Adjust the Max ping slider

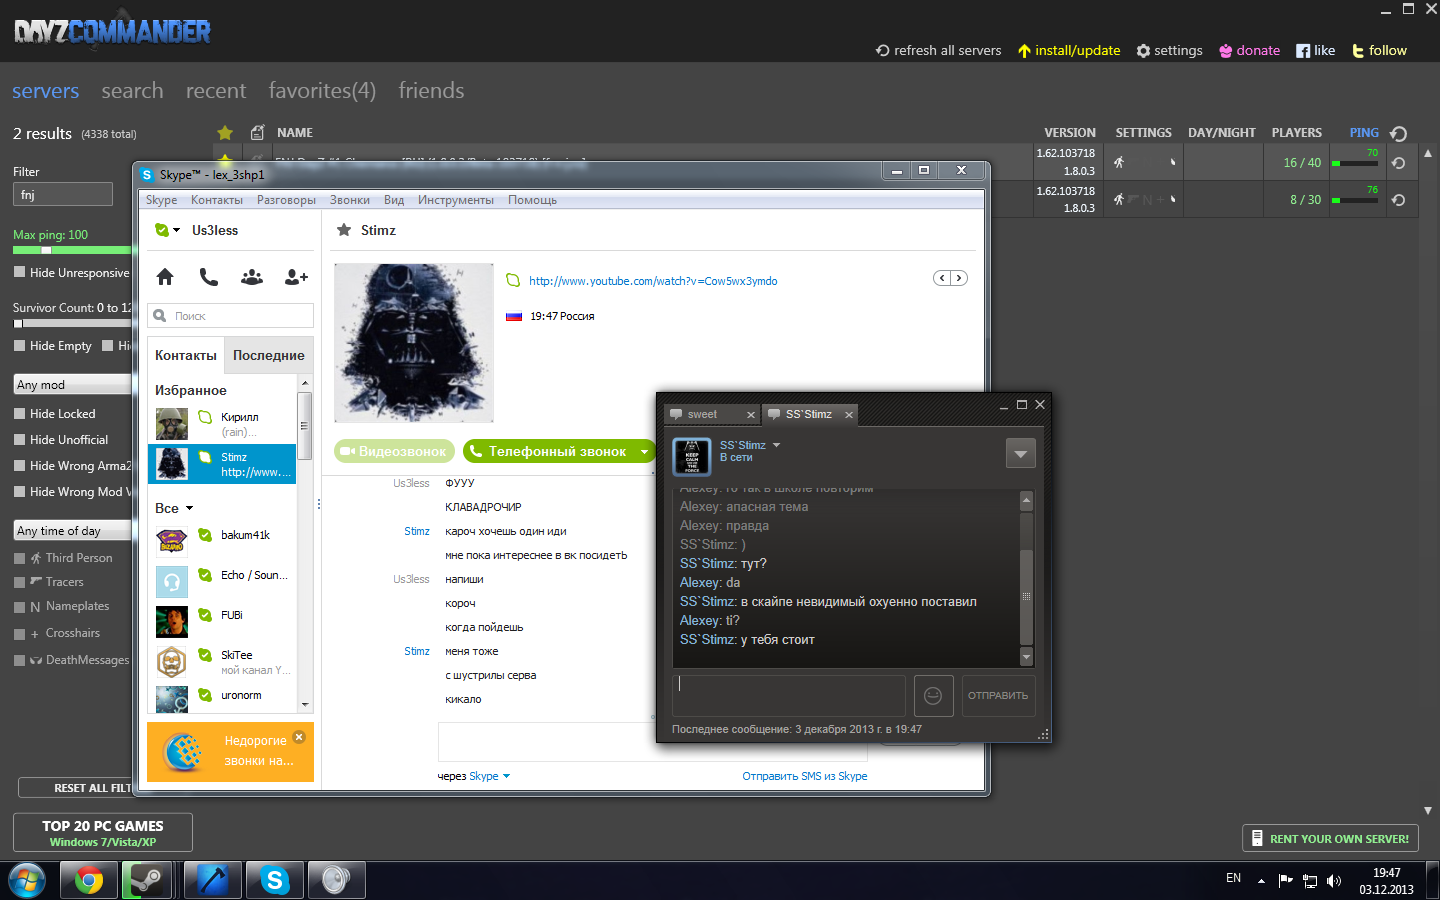(46, 250)
